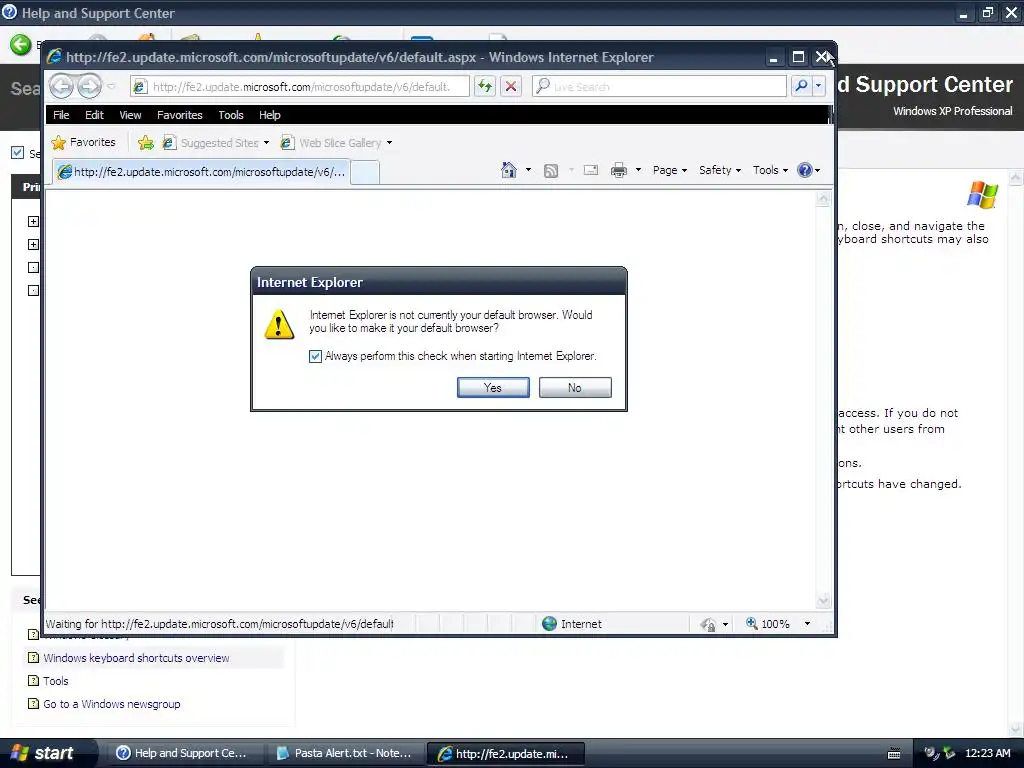Click the 100% zoom level button
The width and height of the screenshot is (1024, 768).
(x=768, y=624)
